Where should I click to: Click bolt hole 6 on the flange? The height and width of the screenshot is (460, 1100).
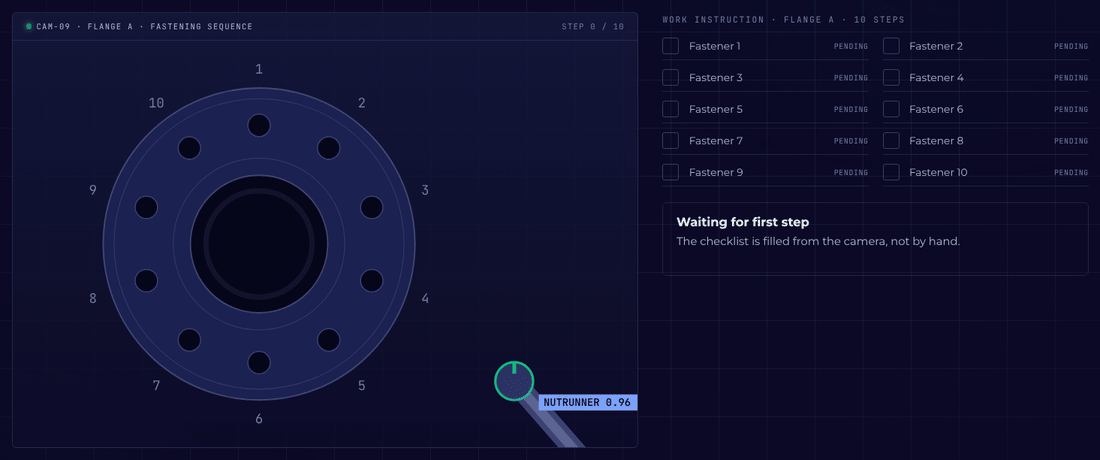pyautogui.click(x=259, y=363)
